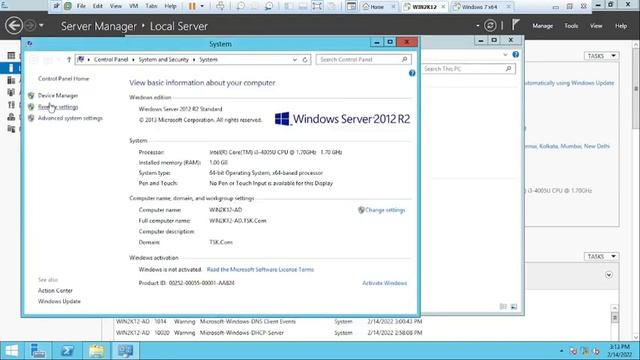Open Server Manager from the taskbar

click(38, 351)
